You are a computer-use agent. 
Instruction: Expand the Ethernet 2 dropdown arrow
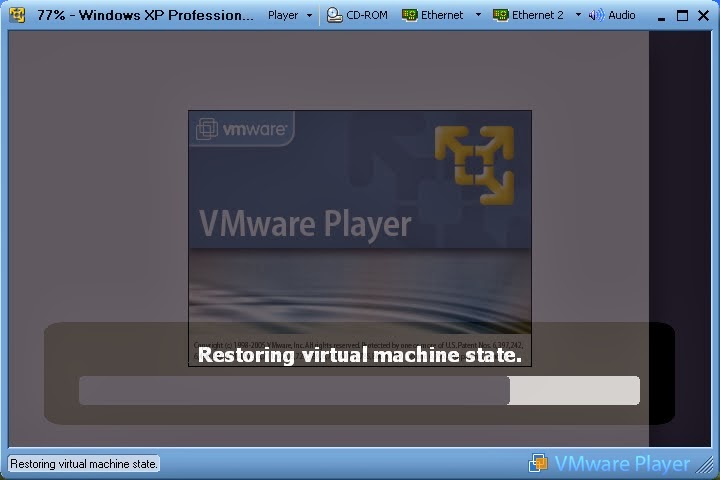pyautogui.click(x=578, y=15)
